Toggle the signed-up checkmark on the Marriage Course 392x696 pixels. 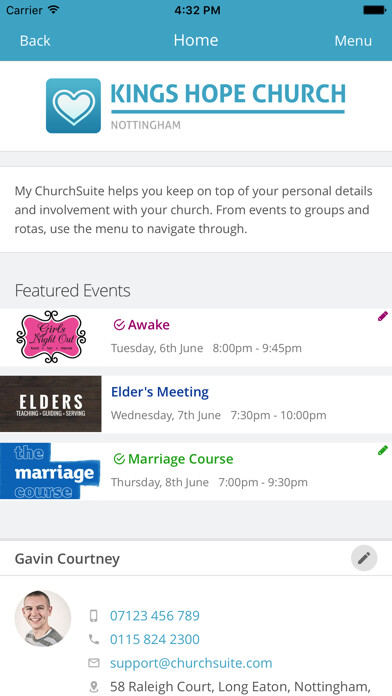coord(119,459)
